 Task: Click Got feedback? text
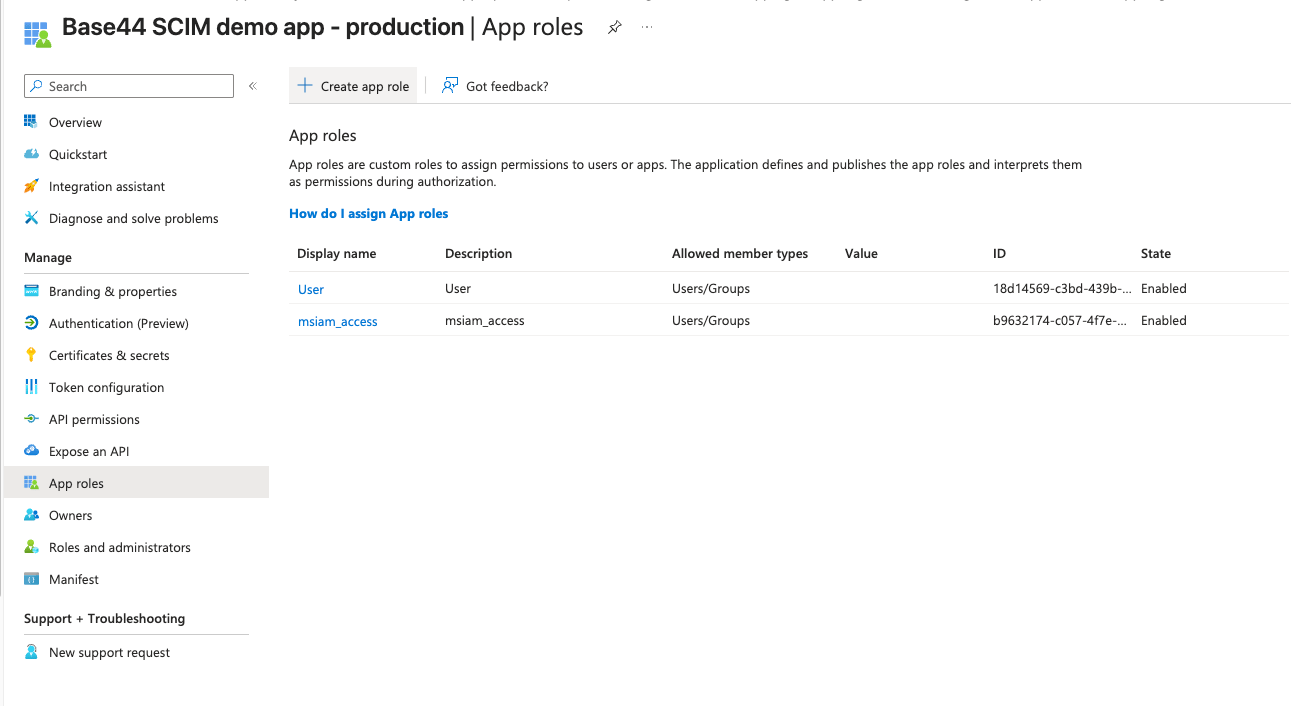click(507, 86)
